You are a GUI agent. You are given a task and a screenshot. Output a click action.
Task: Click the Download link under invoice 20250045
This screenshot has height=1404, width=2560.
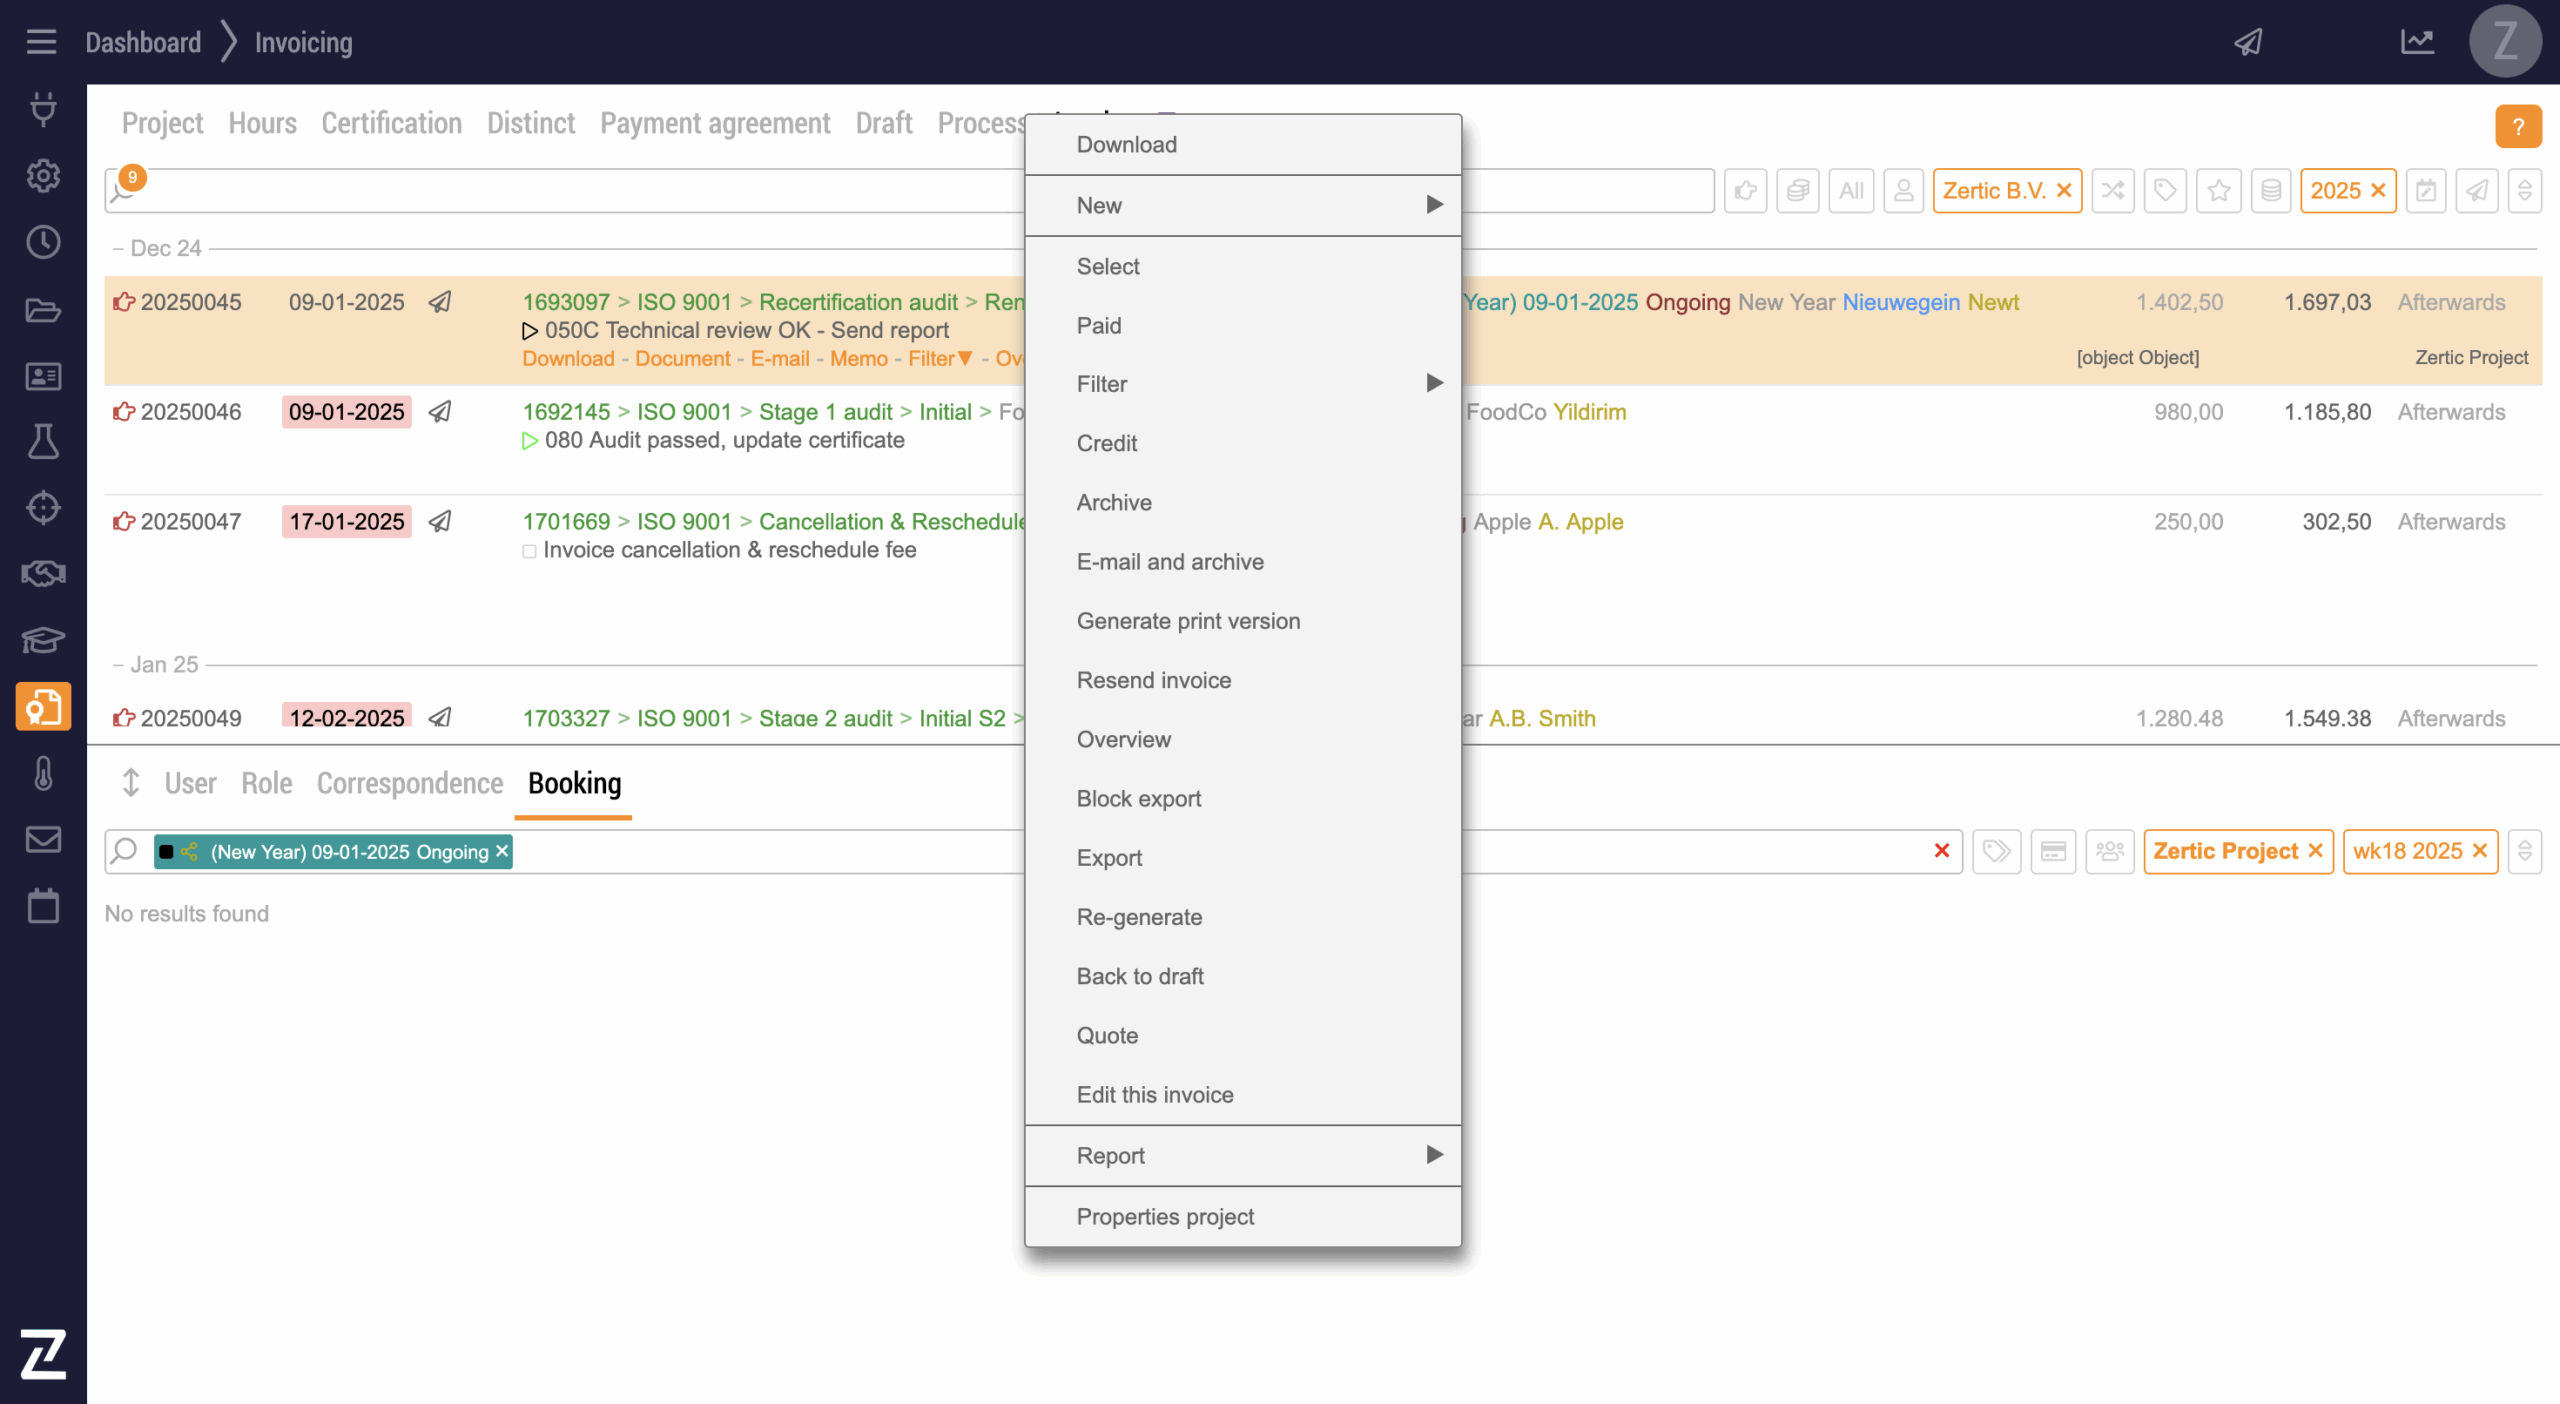pyautogui.click(x=568, y=358)
